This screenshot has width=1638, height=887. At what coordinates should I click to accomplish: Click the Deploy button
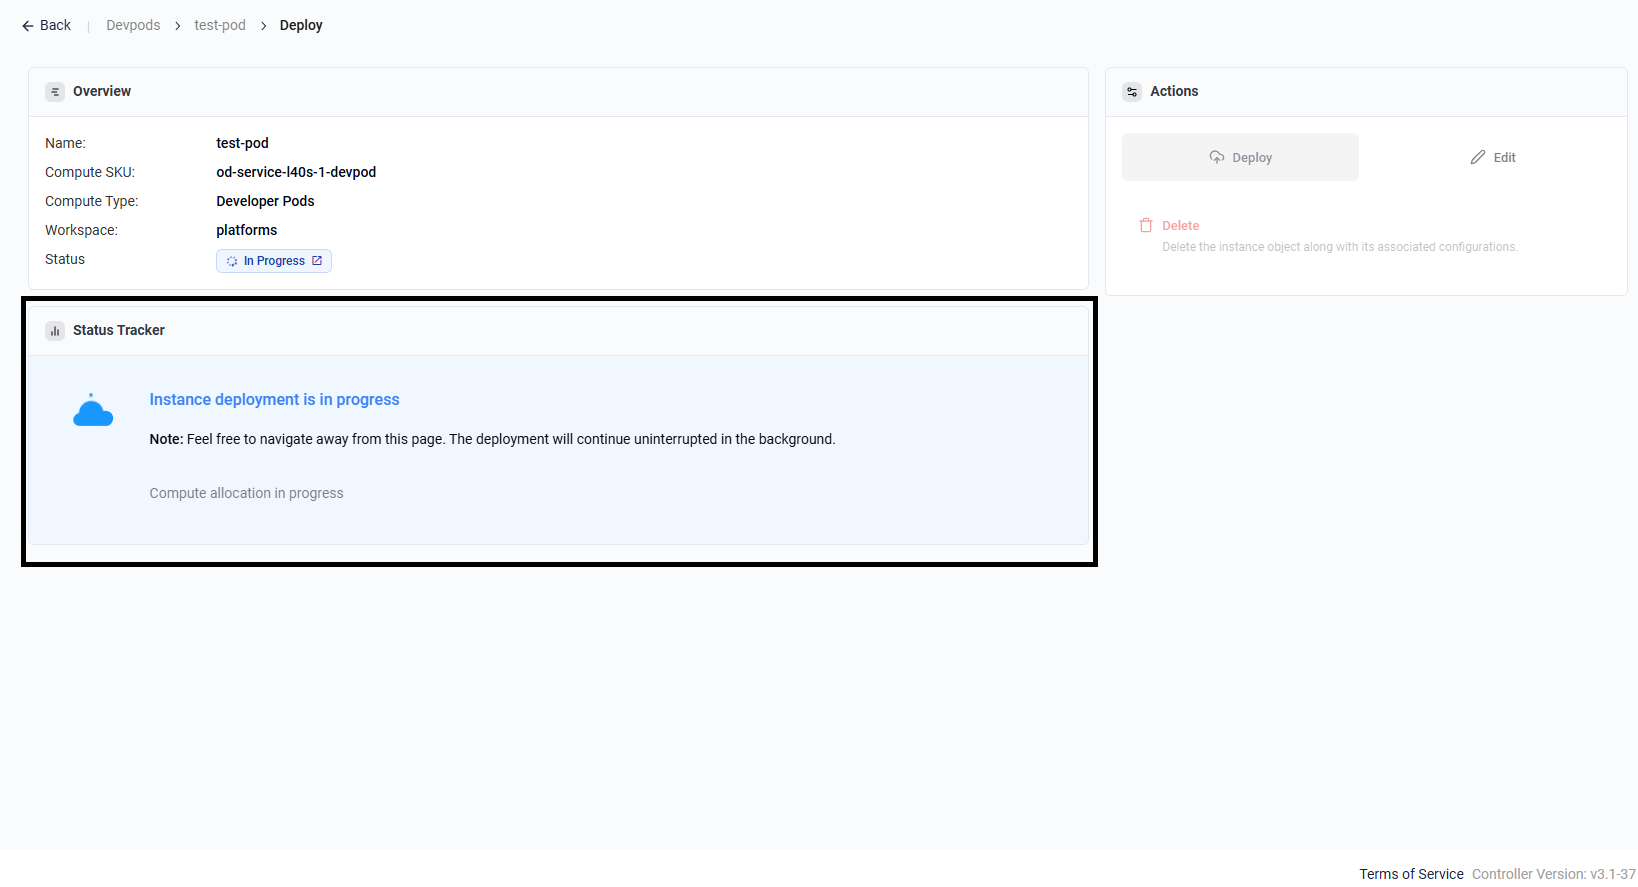[1240, 157]
